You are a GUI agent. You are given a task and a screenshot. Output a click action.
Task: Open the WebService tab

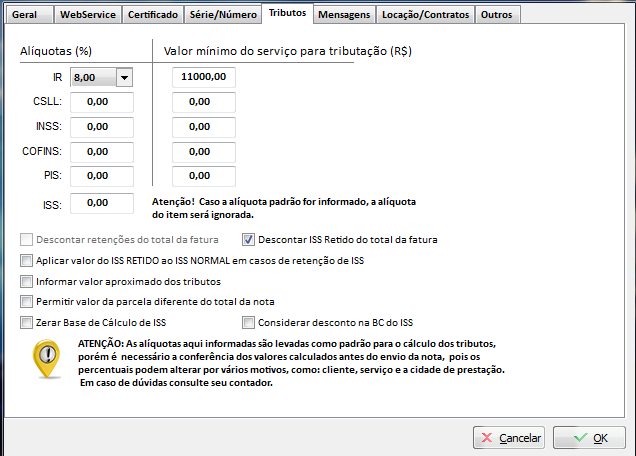88,15
